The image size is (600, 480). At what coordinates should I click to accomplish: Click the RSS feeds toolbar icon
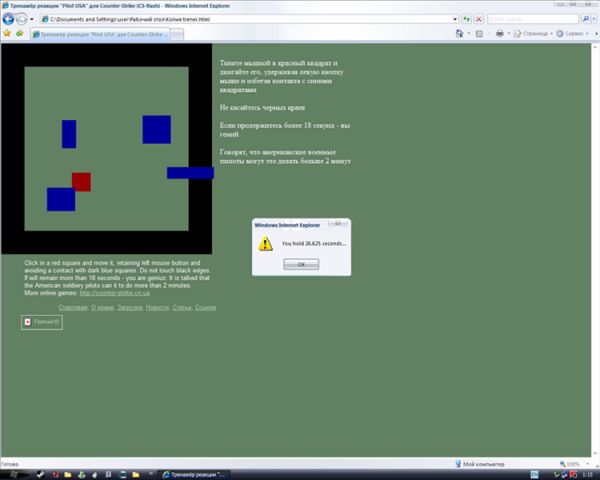[x=479, y=34]
